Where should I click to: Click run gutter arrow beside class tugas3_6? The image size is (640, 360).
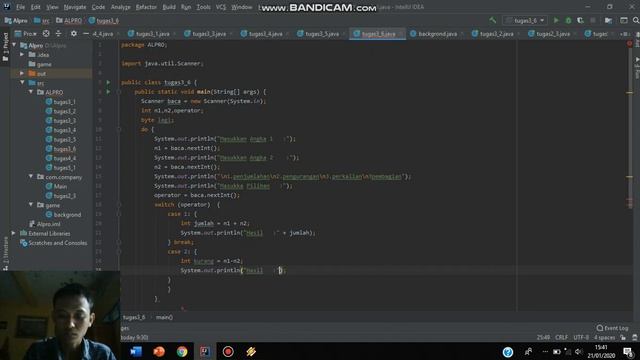108,82
